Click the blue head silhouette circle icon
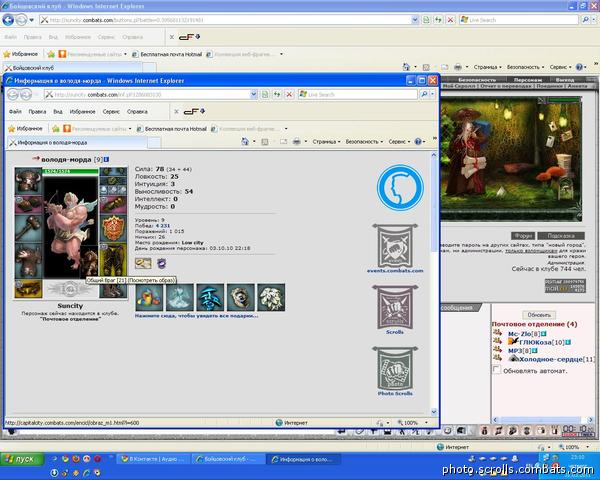This screenshot has height=480, width=600. [400, 188]
